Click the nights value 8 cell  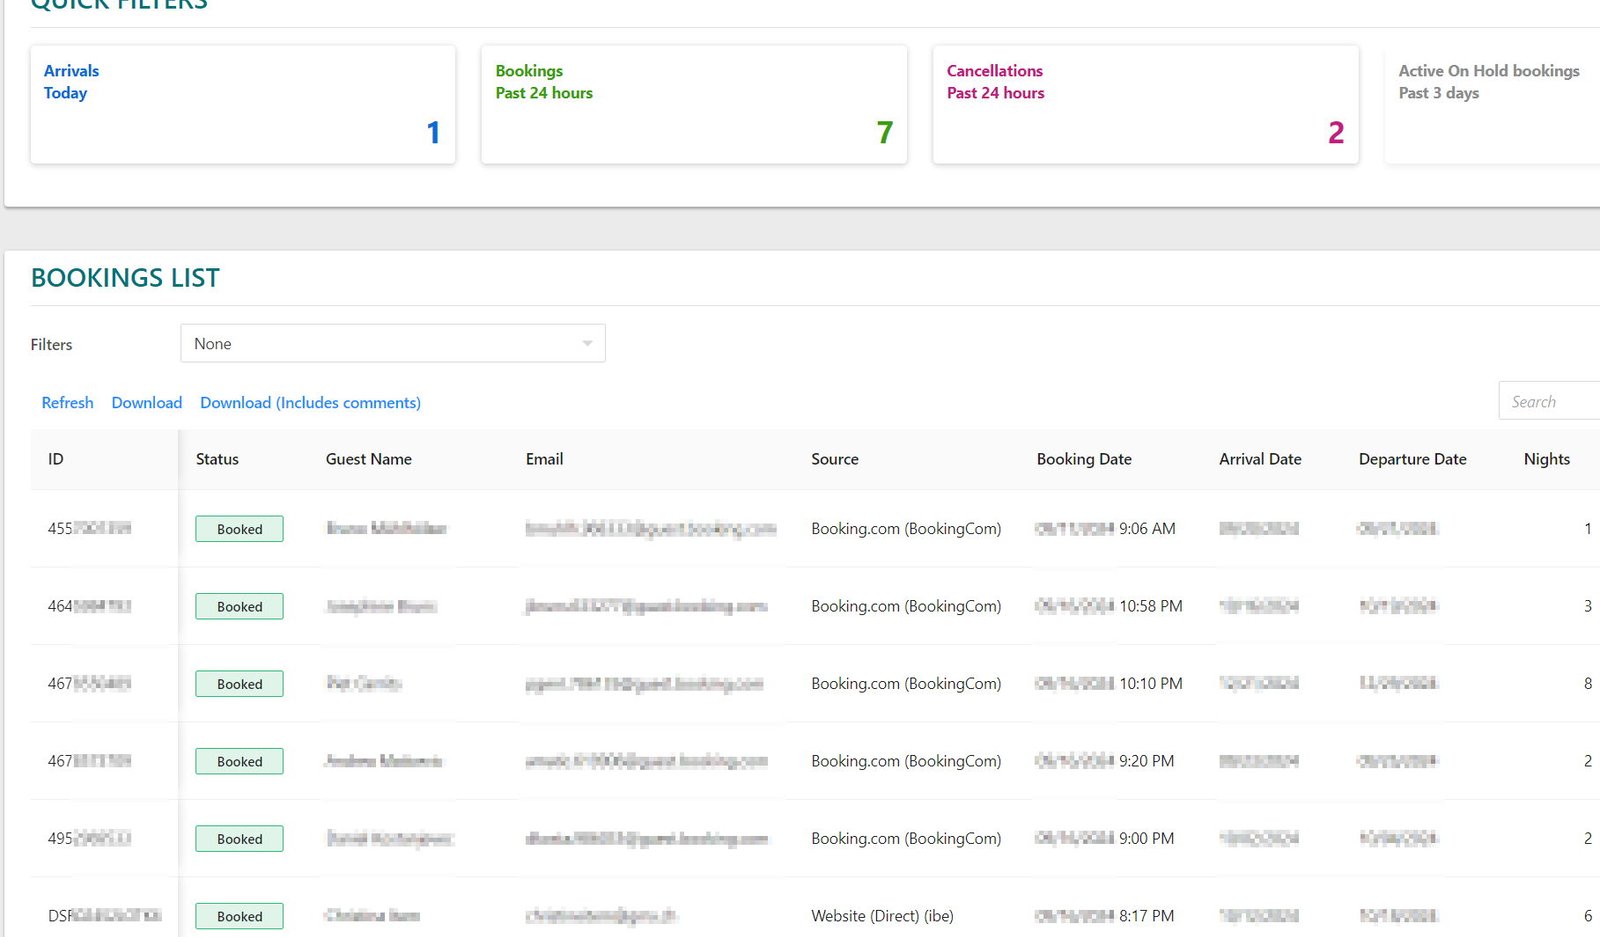coord(1587,683)
